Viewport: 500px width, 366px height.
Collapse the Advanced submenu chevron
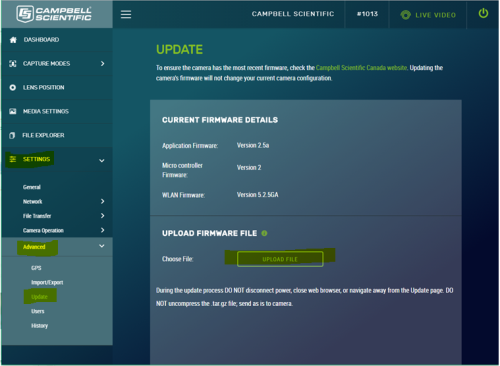point(102,246)
